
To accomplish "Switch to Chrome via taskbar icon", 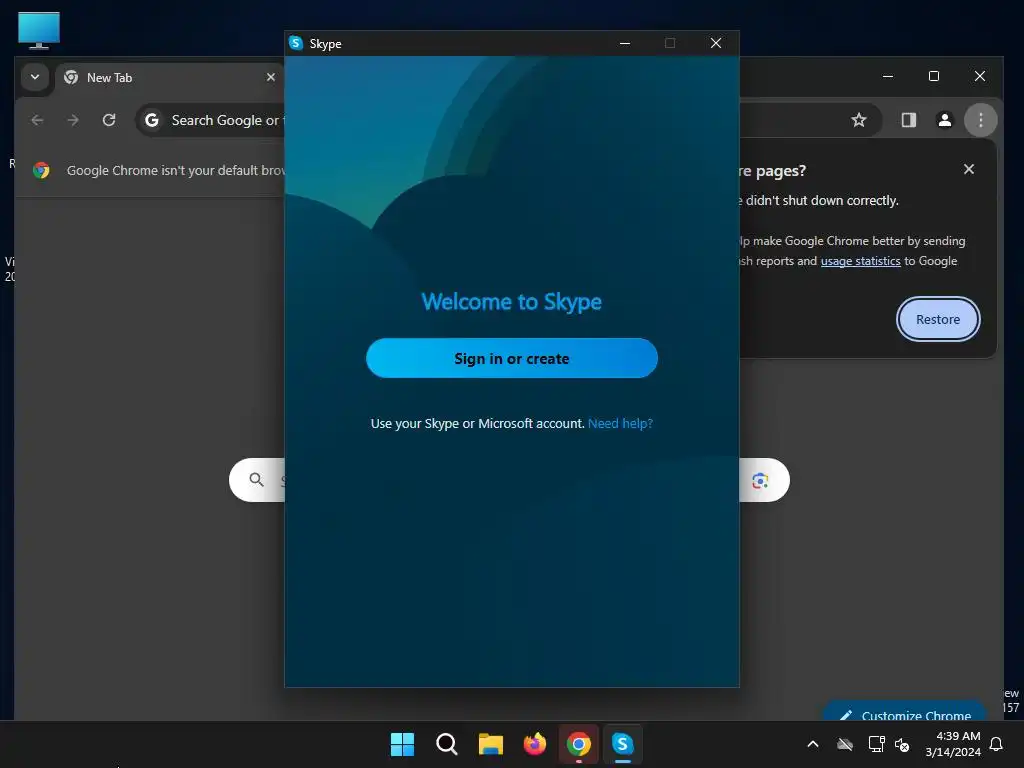I will click(x=579, y=744).
